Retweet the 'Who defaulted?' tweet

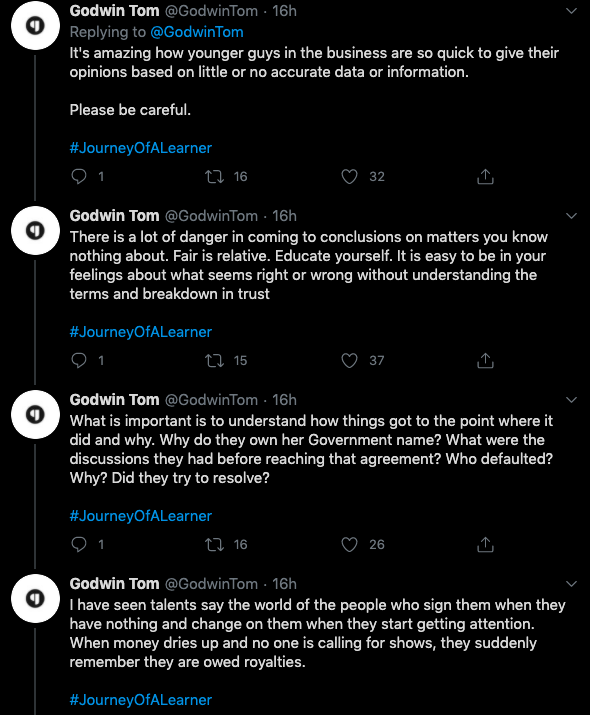coord(214,544)
